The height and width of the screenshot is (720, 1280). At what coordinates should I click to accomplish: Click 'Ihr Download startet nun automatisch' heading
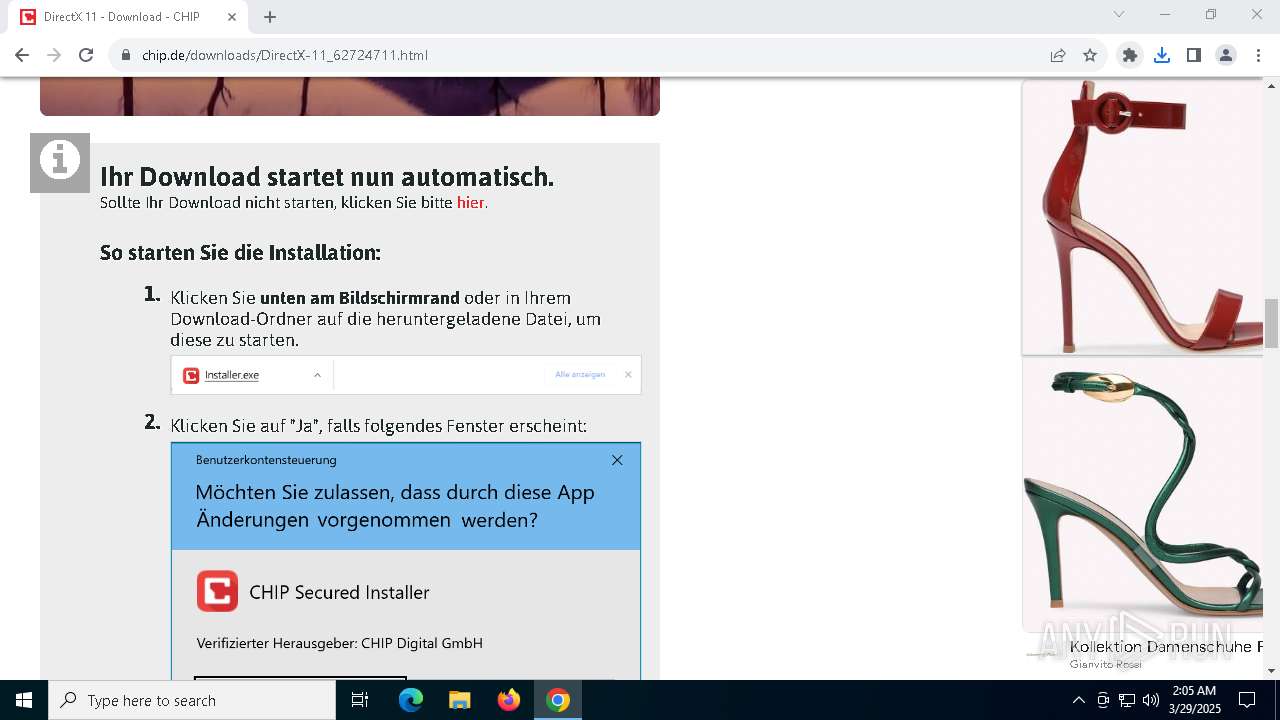pyautogui.click(x=327, y=177)
